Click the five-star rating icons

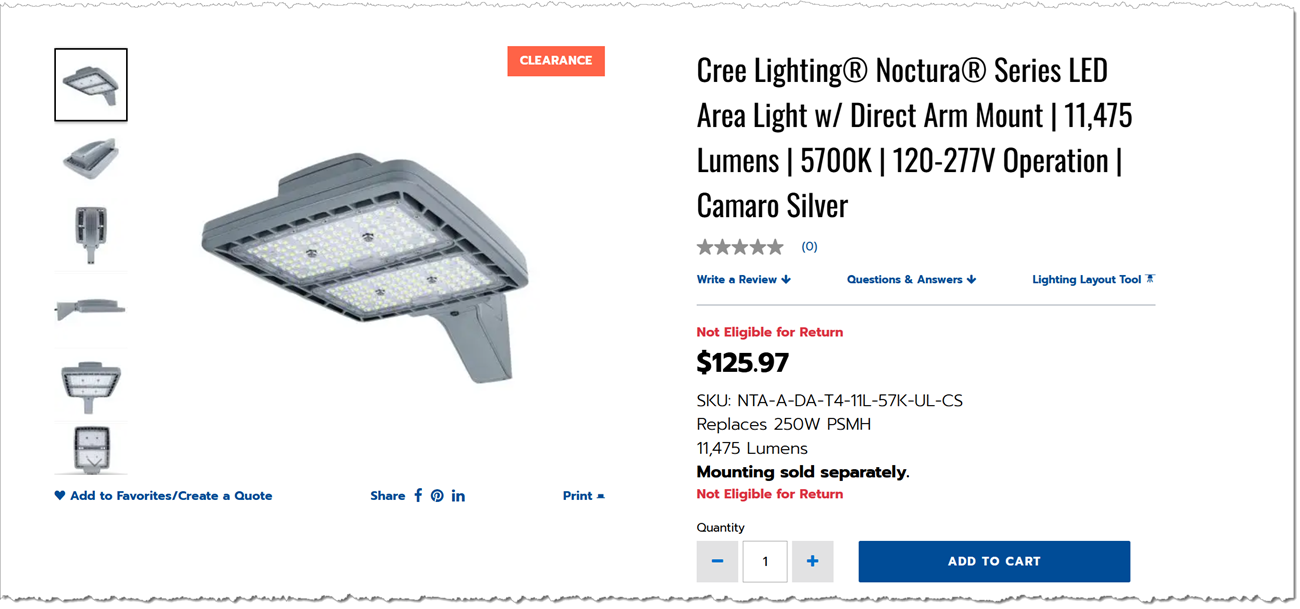pyautogui.click(x=740, y=247)
